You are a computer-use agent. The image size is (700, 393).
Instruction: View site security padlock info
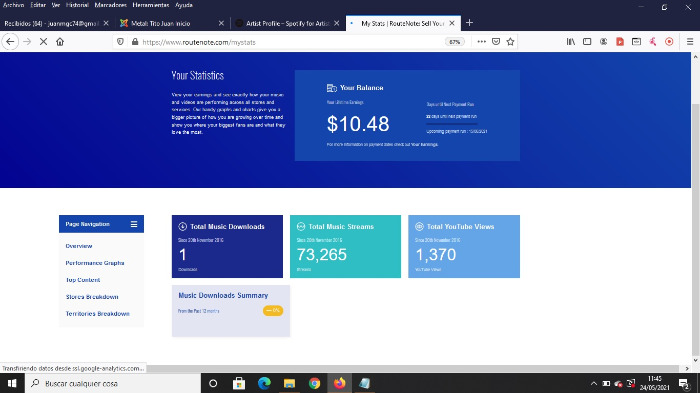(x=135, y=42)
